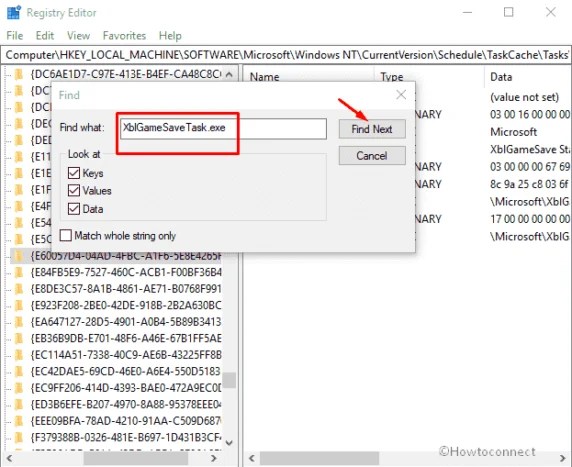
Task: Open key {EEE09BFA-78AD-4210-91AA in tree
Action: (x=126, y=421)
